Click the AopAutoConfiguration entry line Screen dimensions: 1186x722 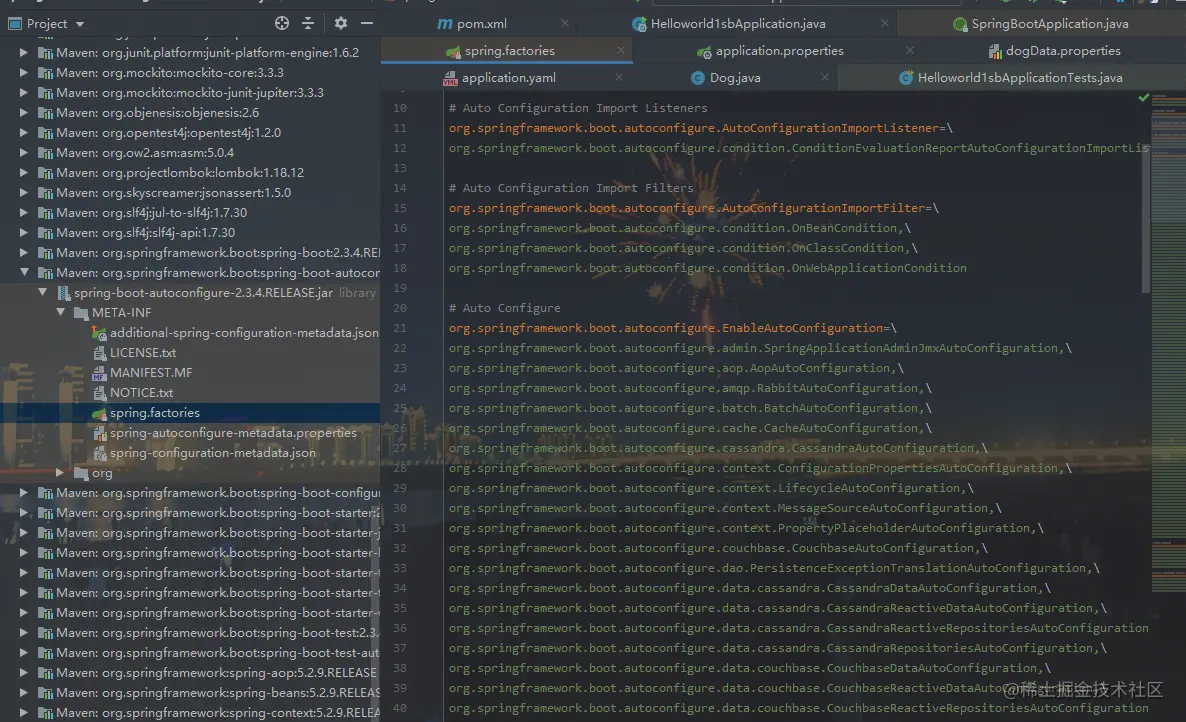click(x=676, y=368)
